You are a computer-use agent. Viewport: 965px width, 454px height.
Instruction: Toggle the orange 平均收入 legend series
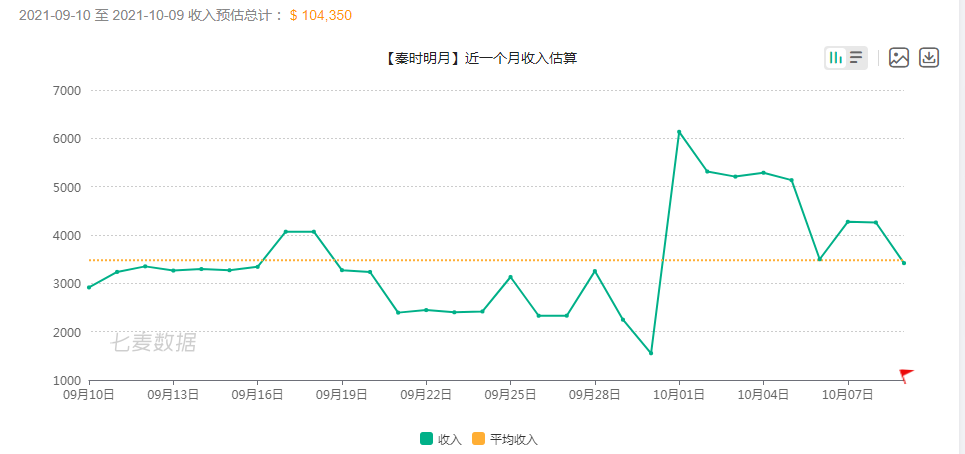click(x=505, y=439)
